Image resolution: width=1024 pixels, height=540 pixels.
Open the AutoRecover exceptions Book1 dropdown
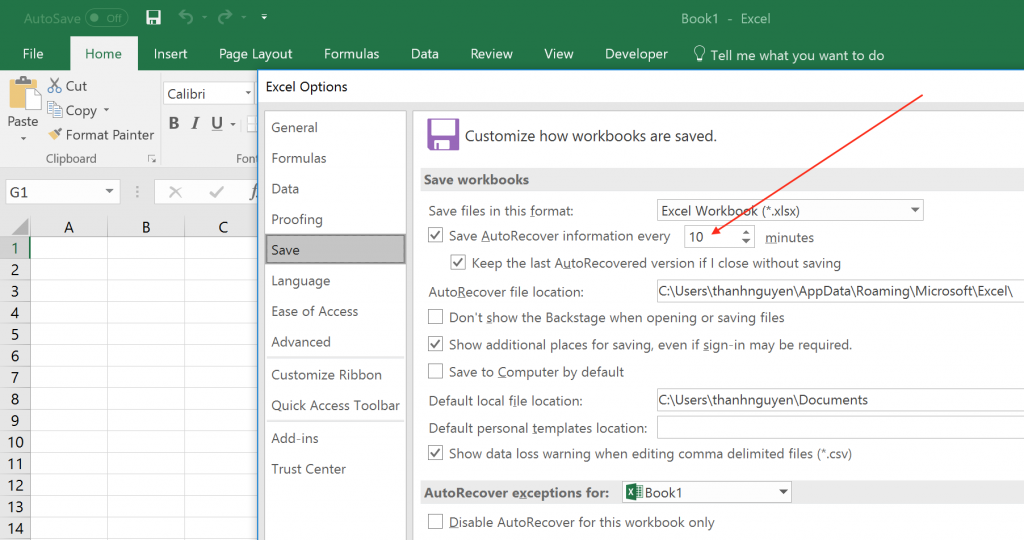(707, 492)
